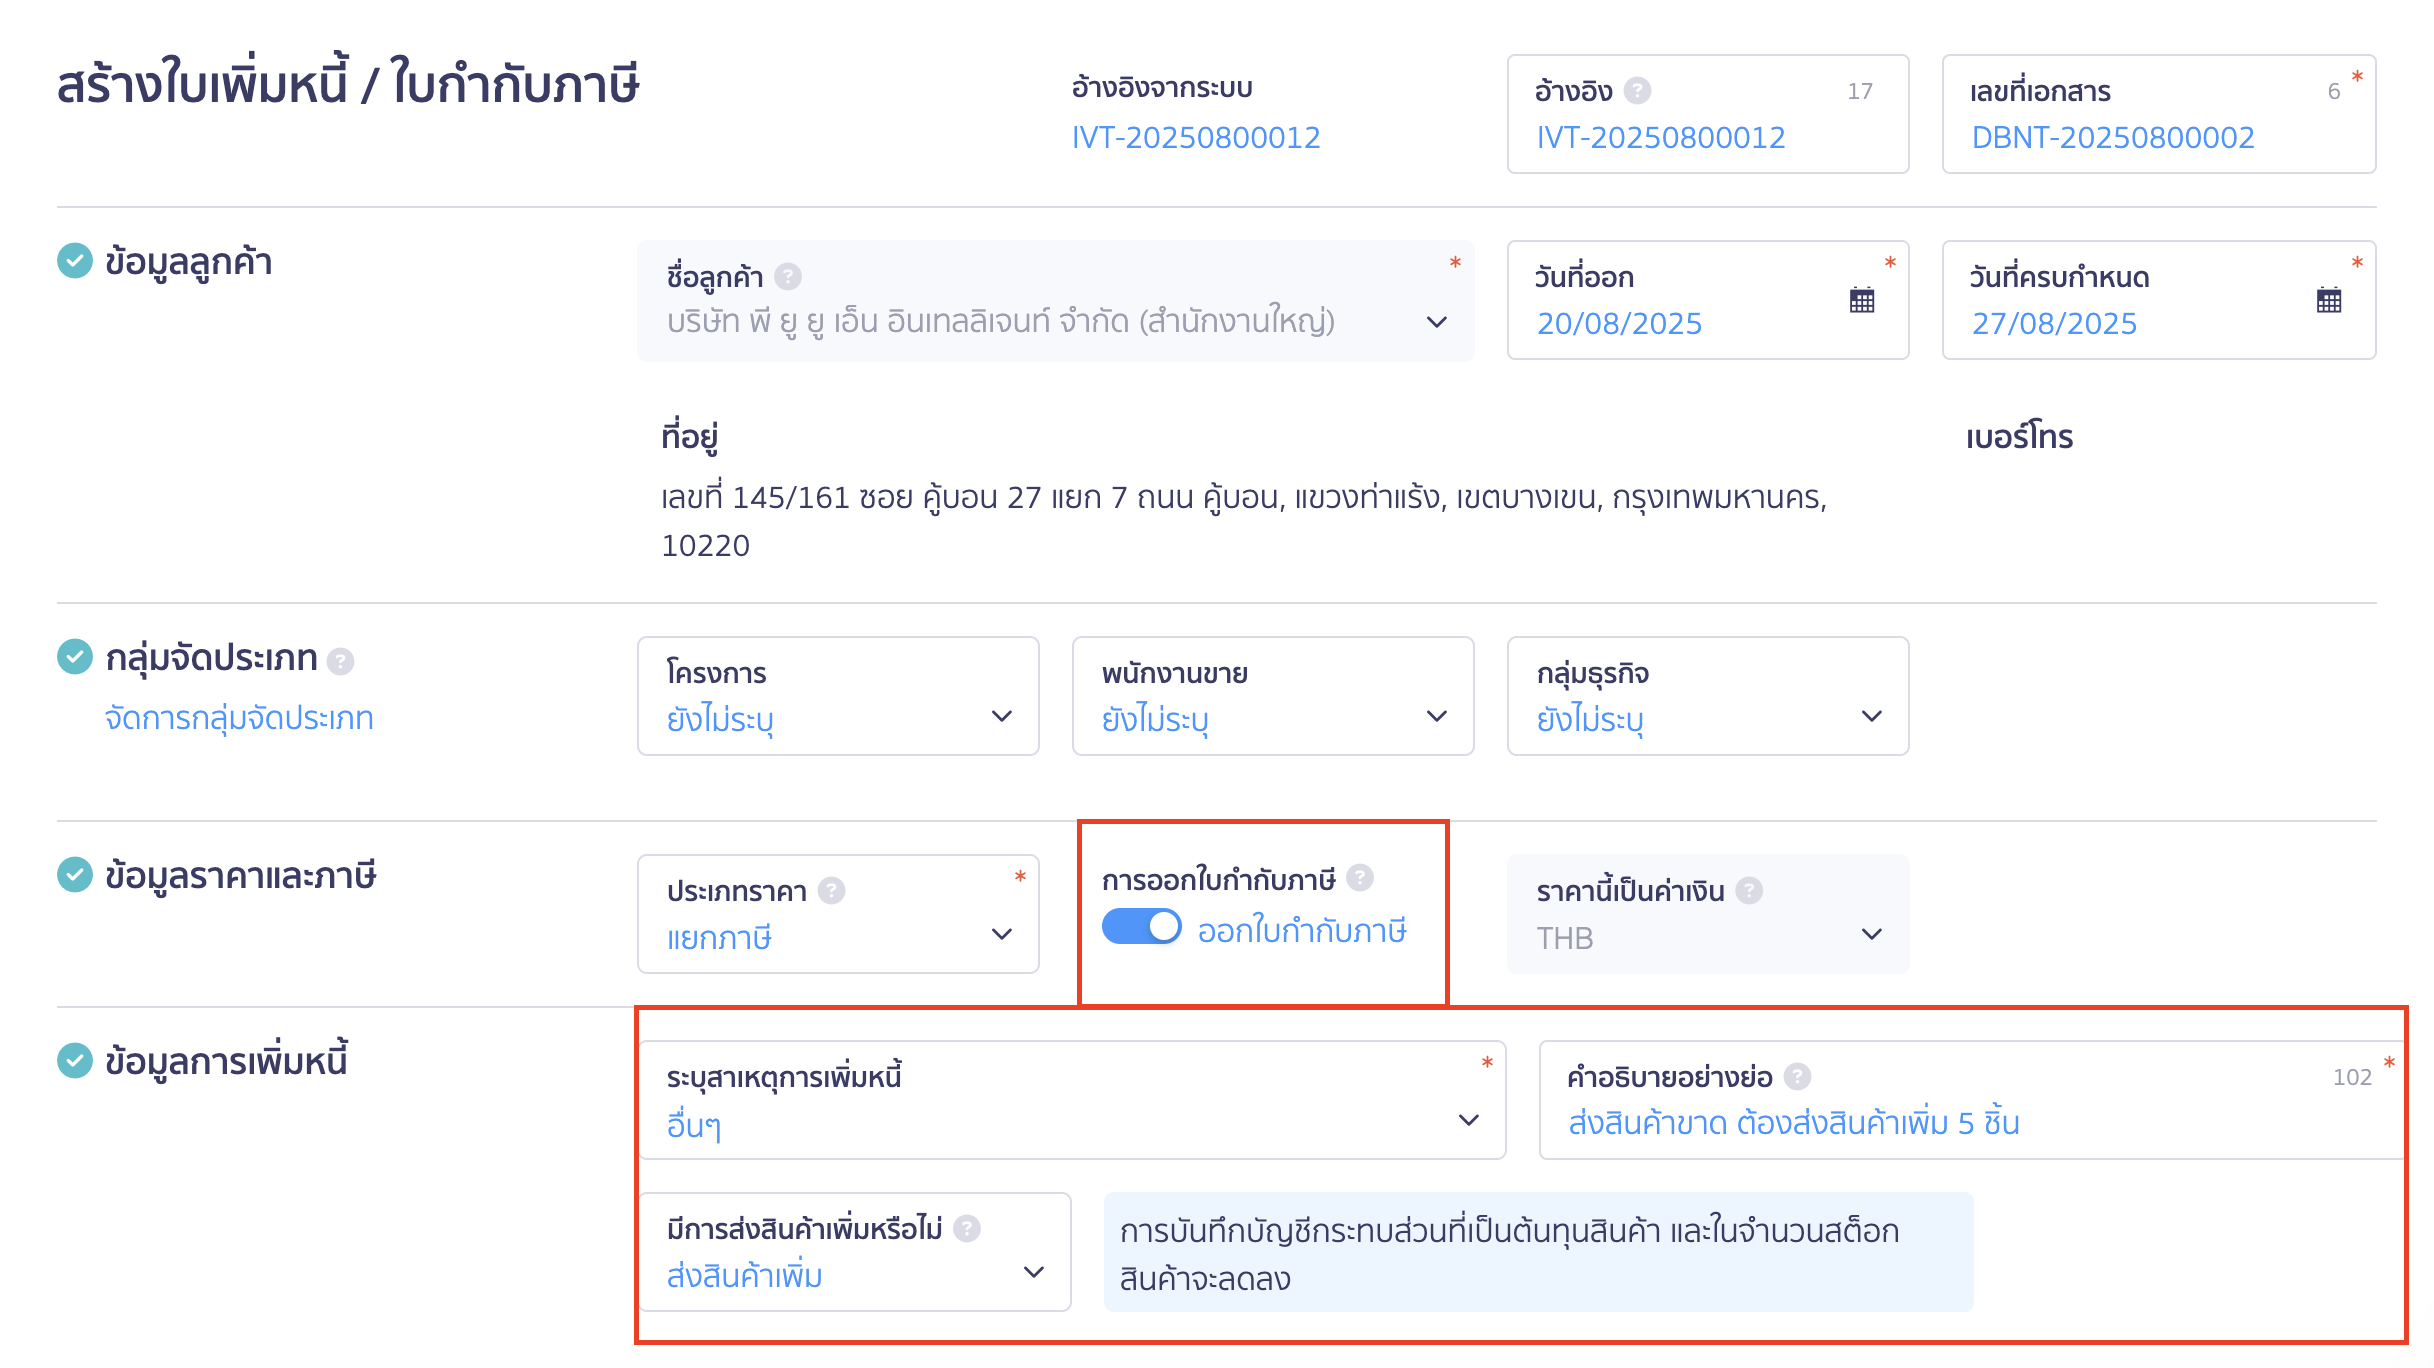Viewport: 2434px width, 1368px height.
Task: Click help icon next to มีการส่งสินค้าเพิ่มหรือไม่
Action: click(x=966, y=1229)
